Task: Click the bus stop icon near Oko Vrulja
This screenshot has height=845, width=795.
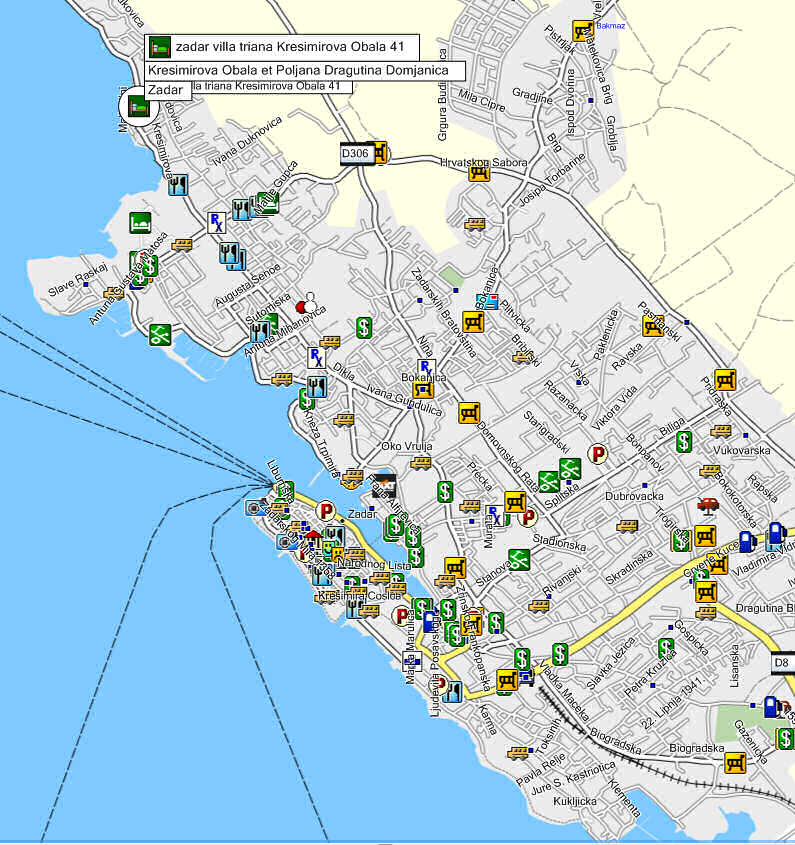Action: (420, 463)
